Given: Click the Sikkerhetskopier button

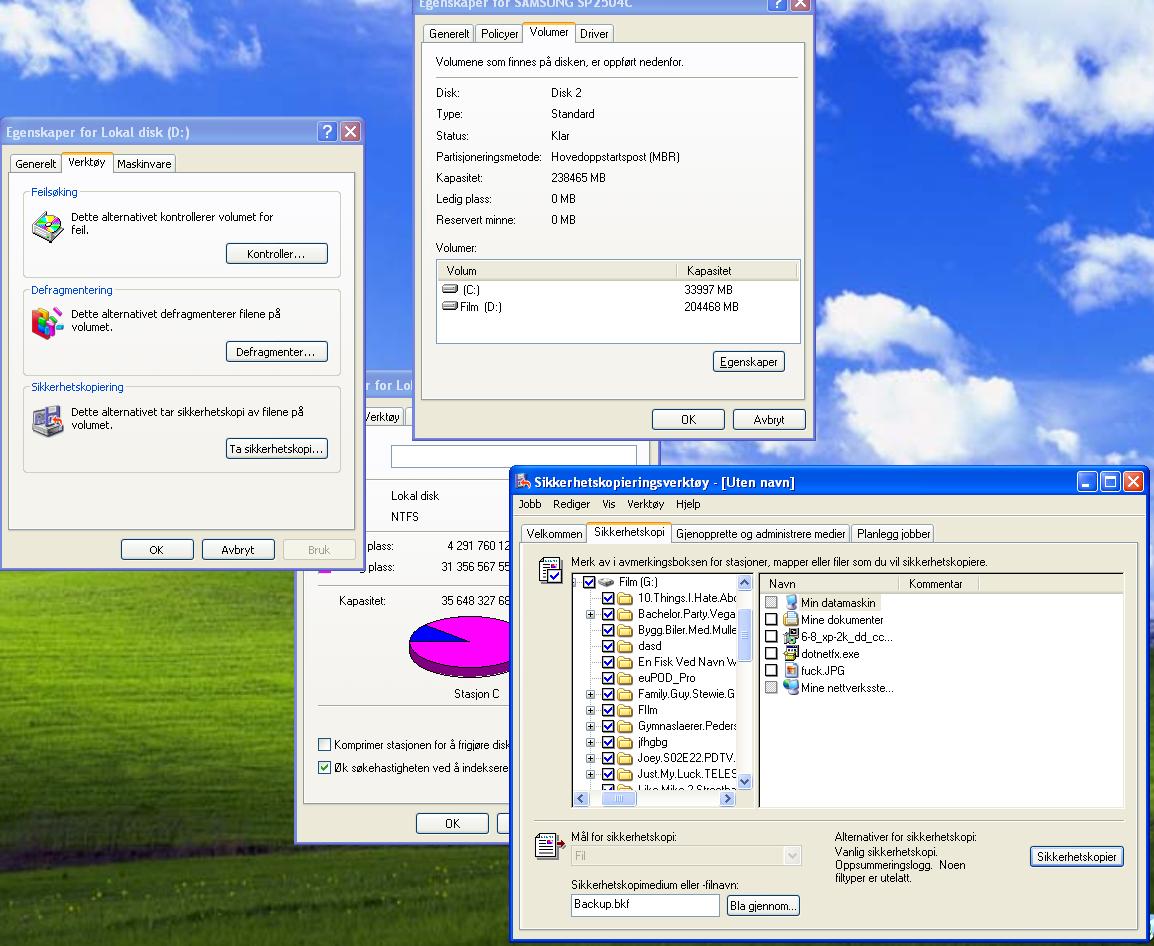Looking at the screenshot, I should (1077, 856).
